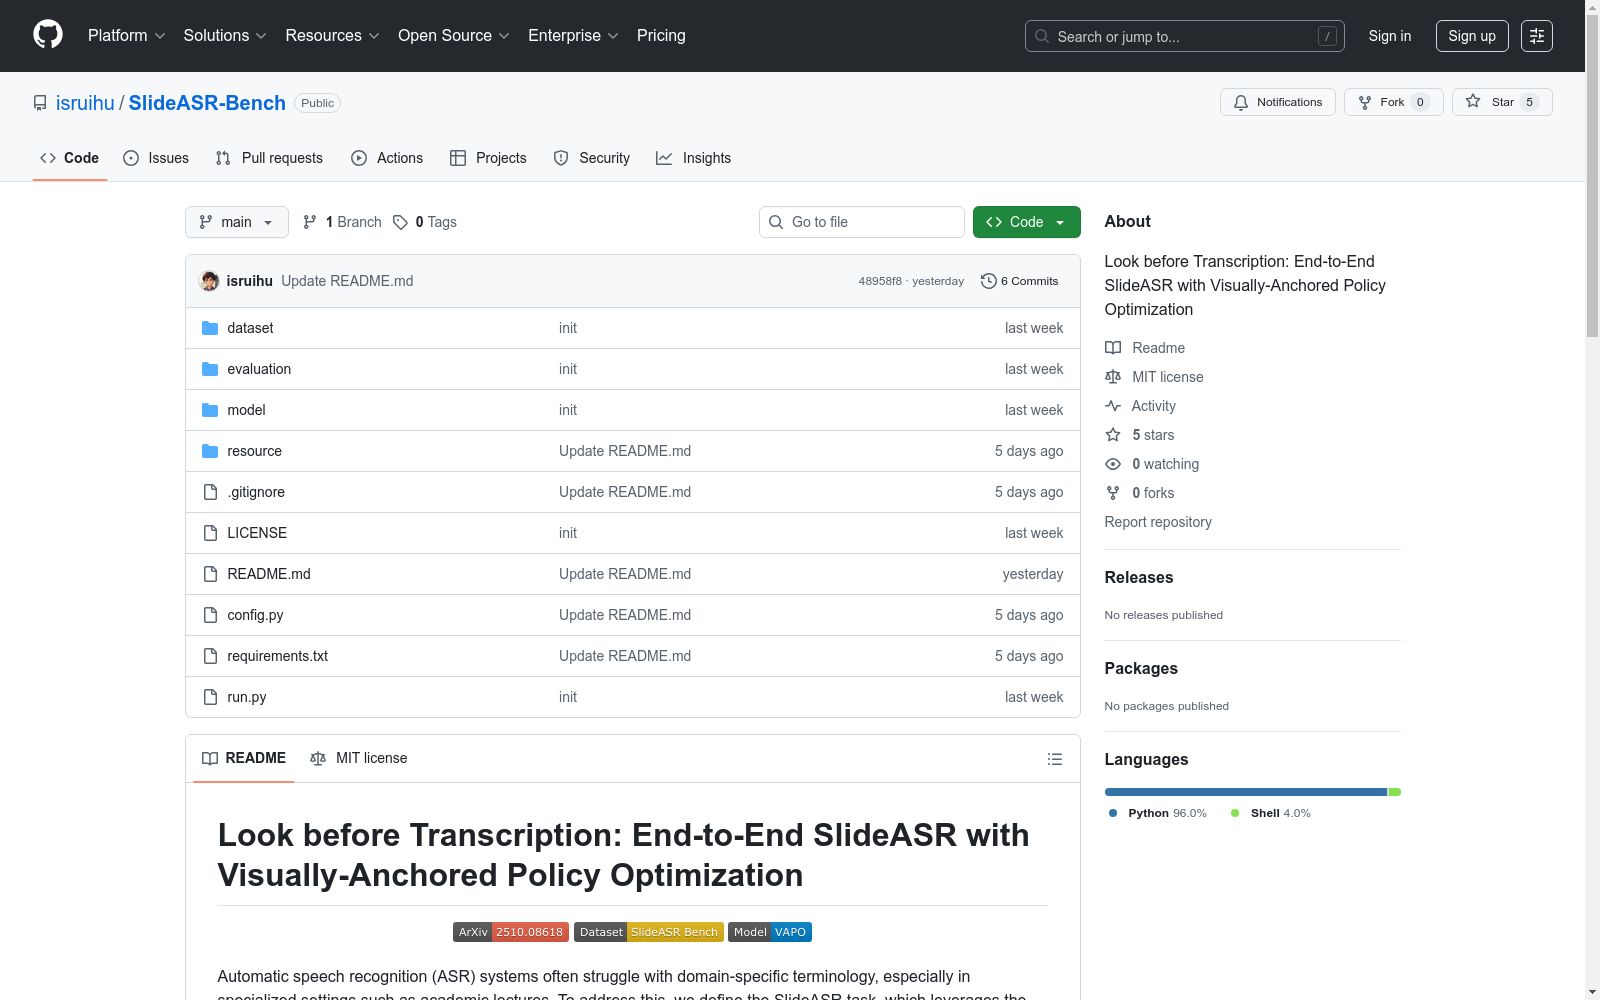Viewport: 1600px width, 1000px height.
Task: Open the main branch selector dropdown
Action: (237, 222)
